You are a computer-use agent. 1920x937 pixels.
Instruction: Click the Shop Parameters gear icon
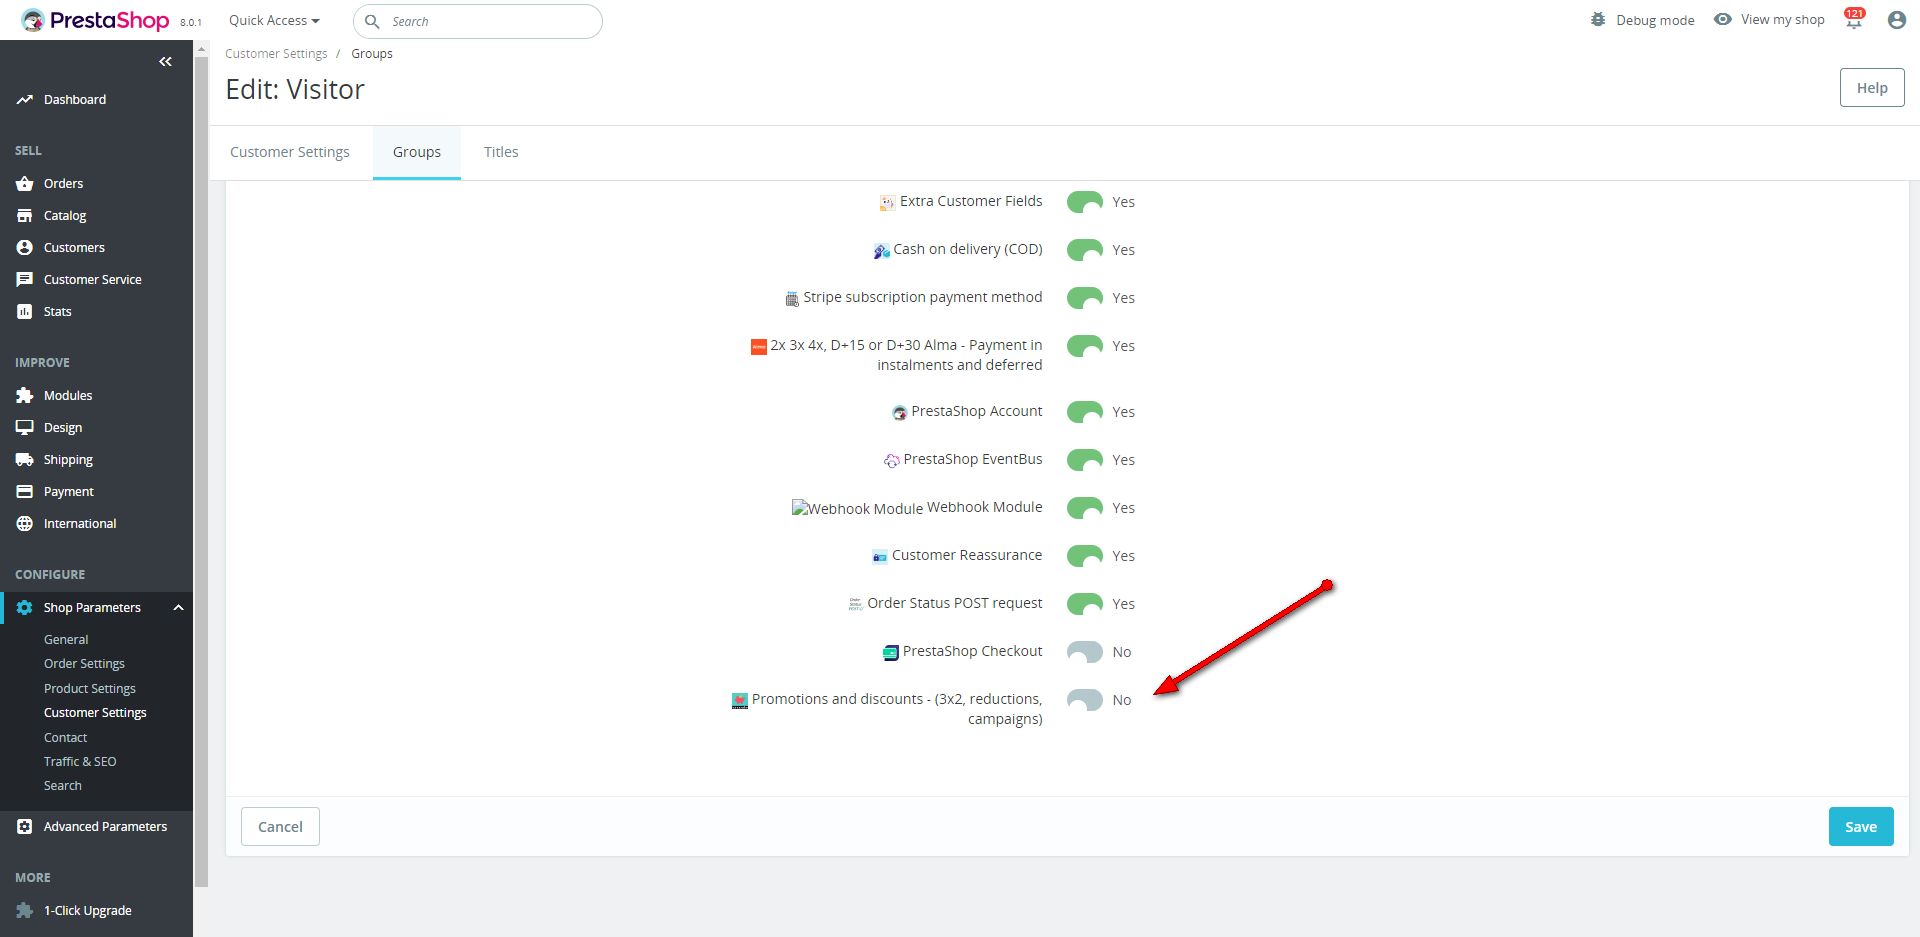click(25, 608)
